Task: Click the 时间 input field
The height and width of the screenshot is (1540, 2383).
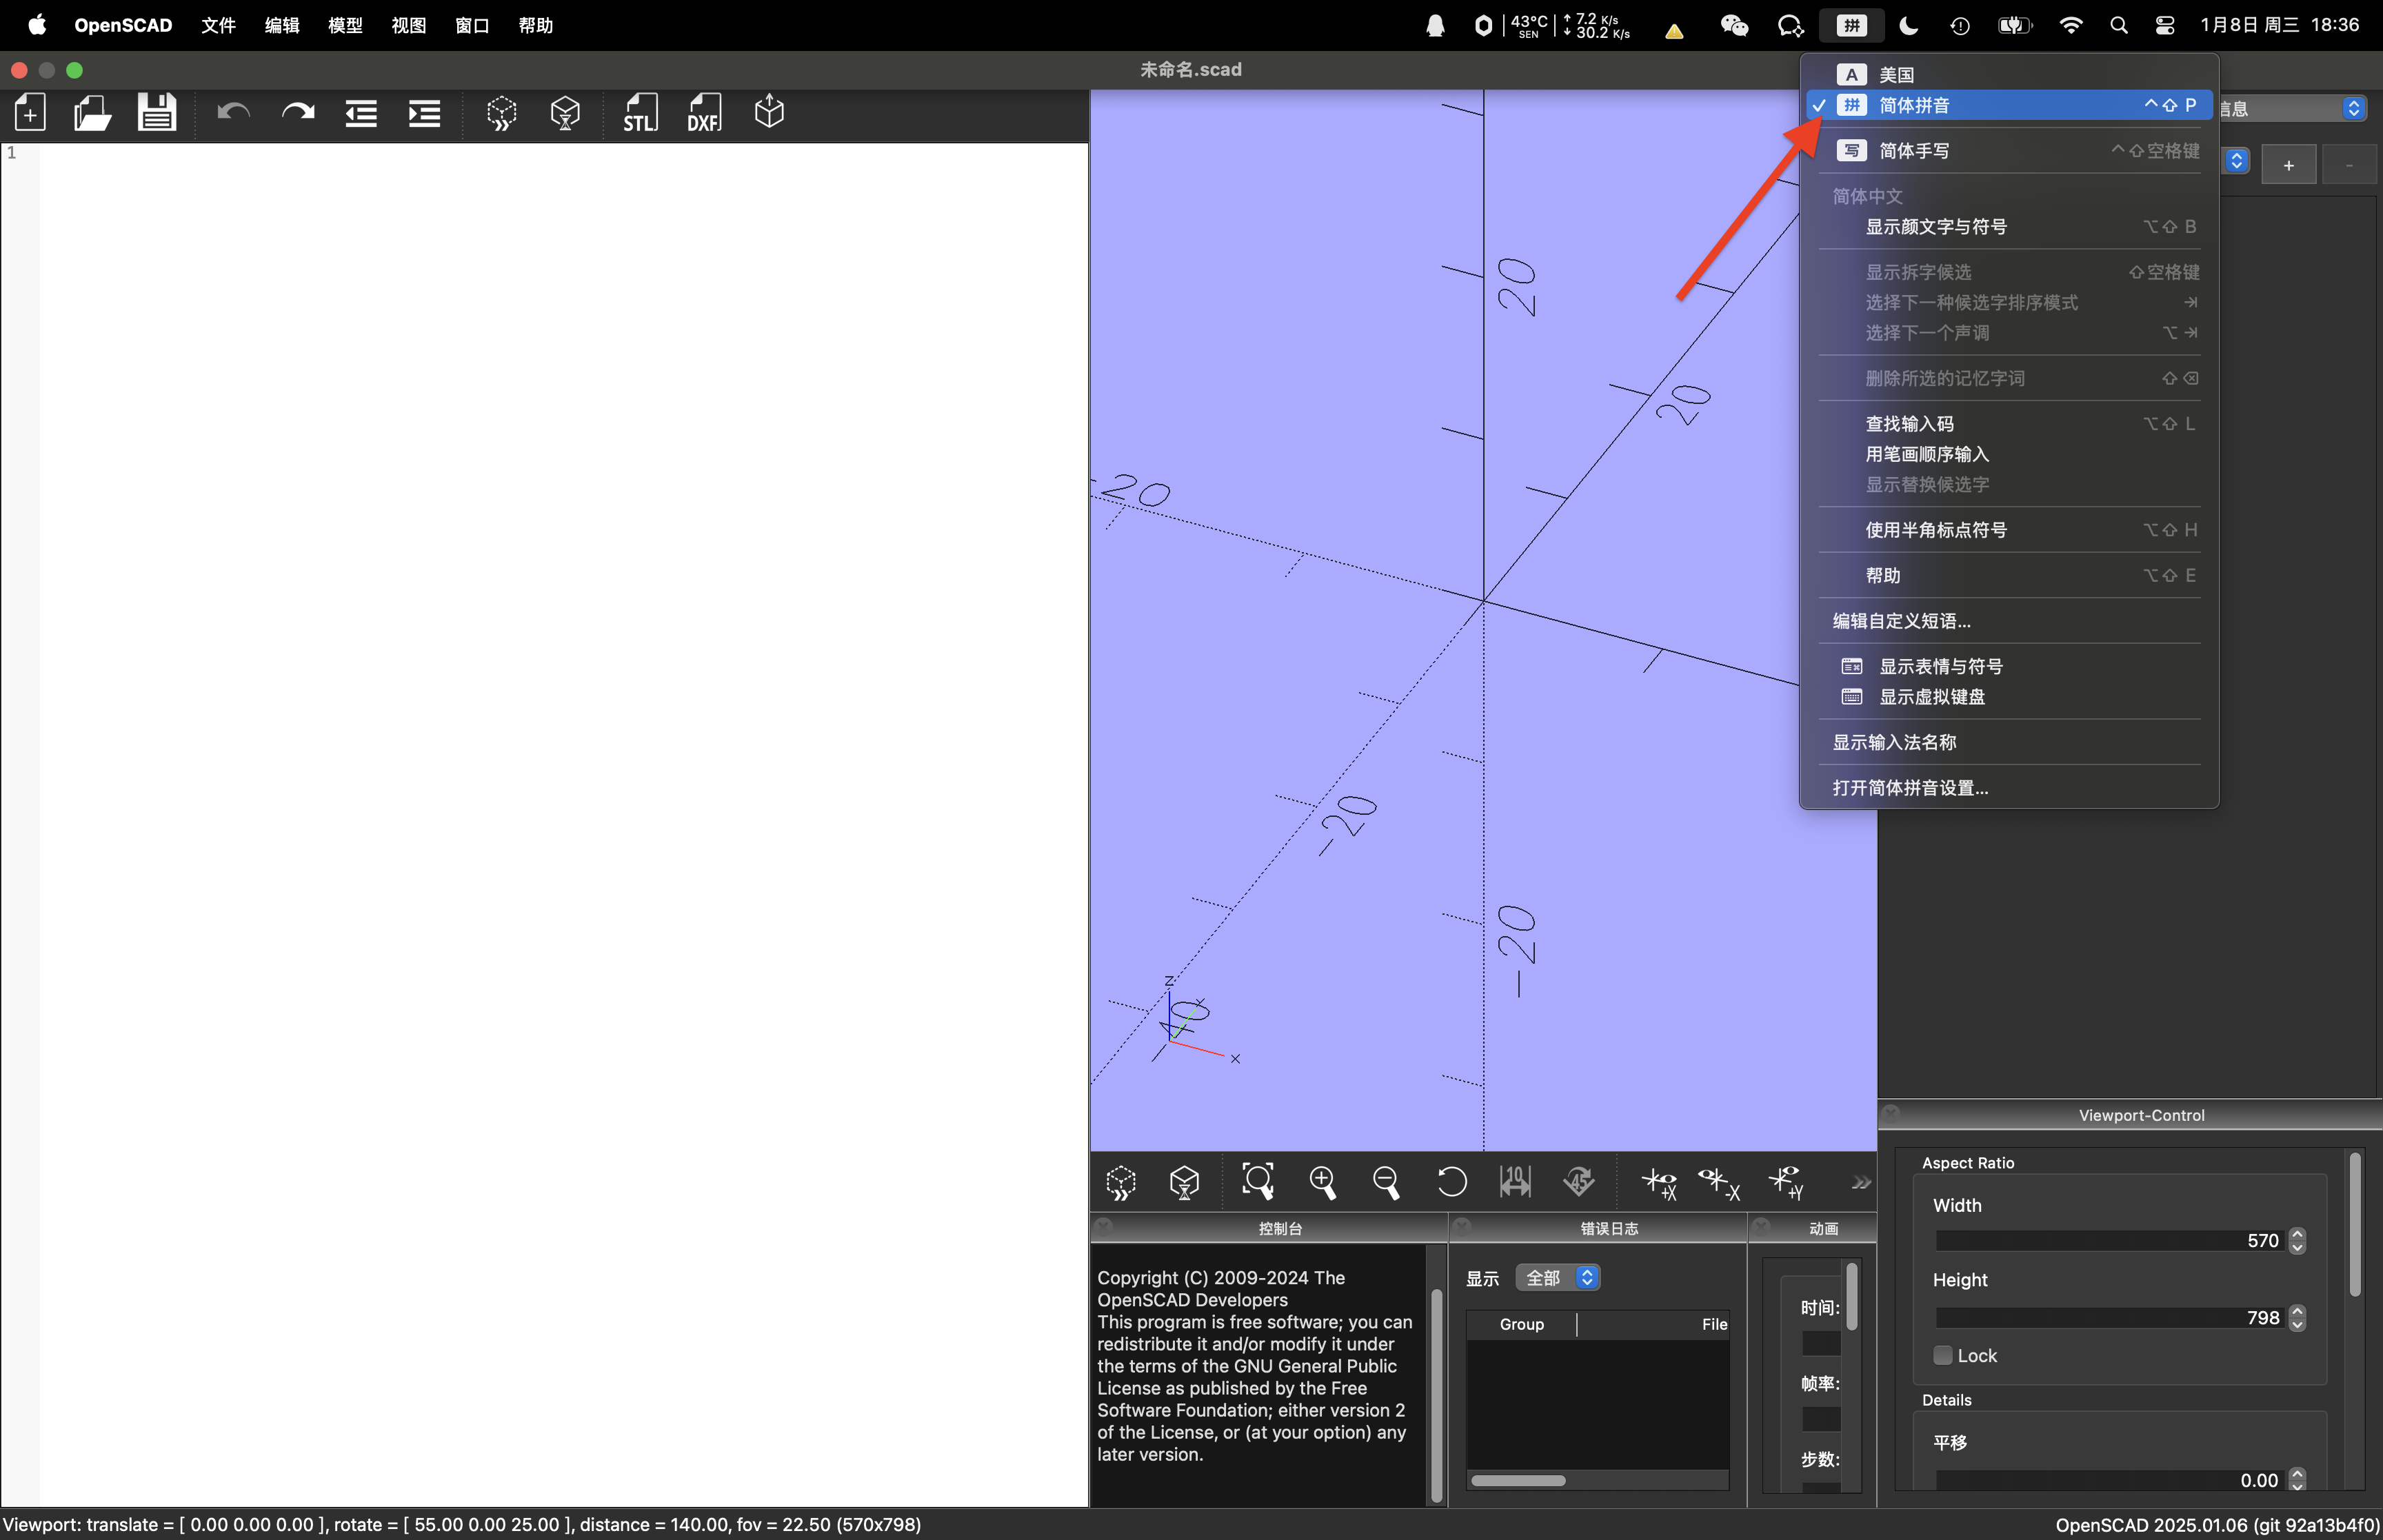Action: pos(1821,1343)
